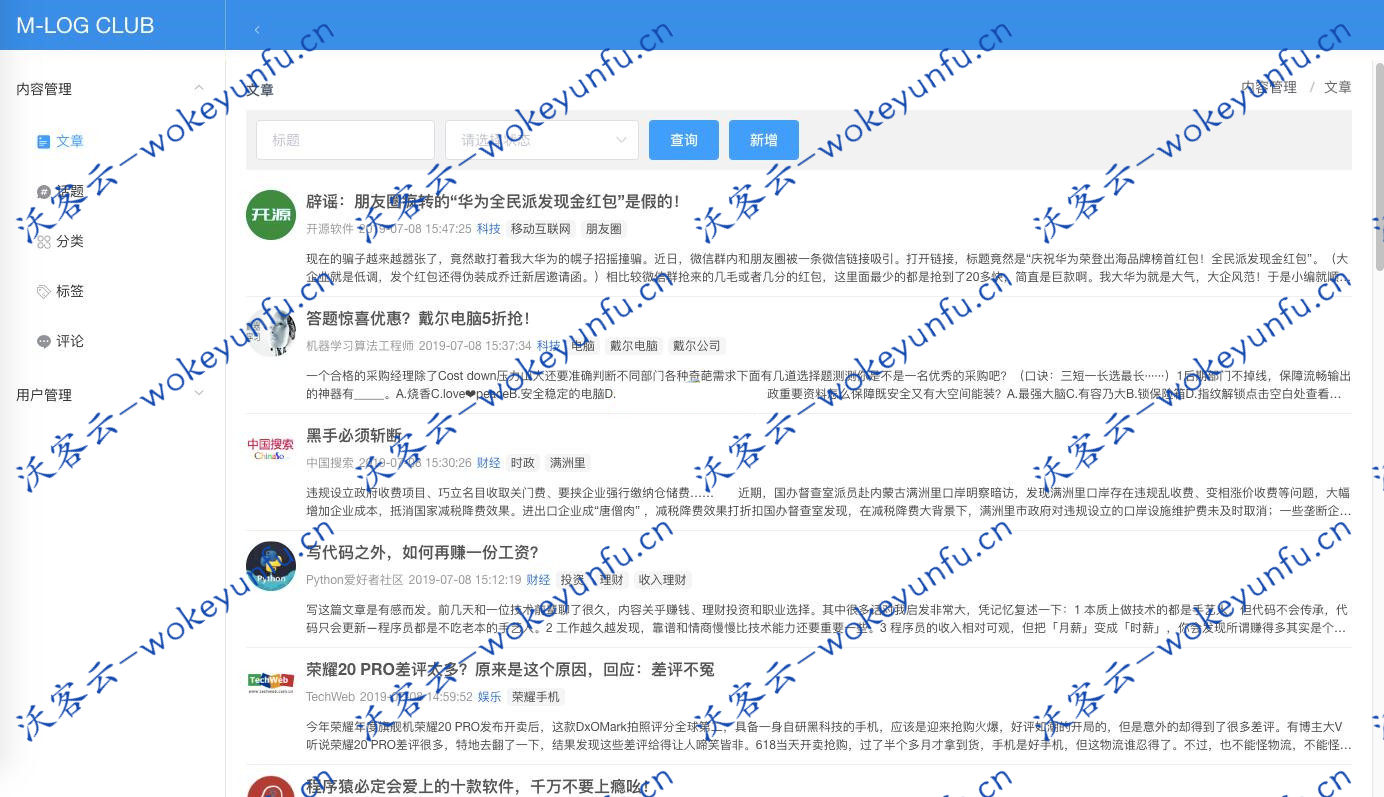
Task: Click the 满洲里 tag
Action: pyautogui.click(x=568, y=463)
